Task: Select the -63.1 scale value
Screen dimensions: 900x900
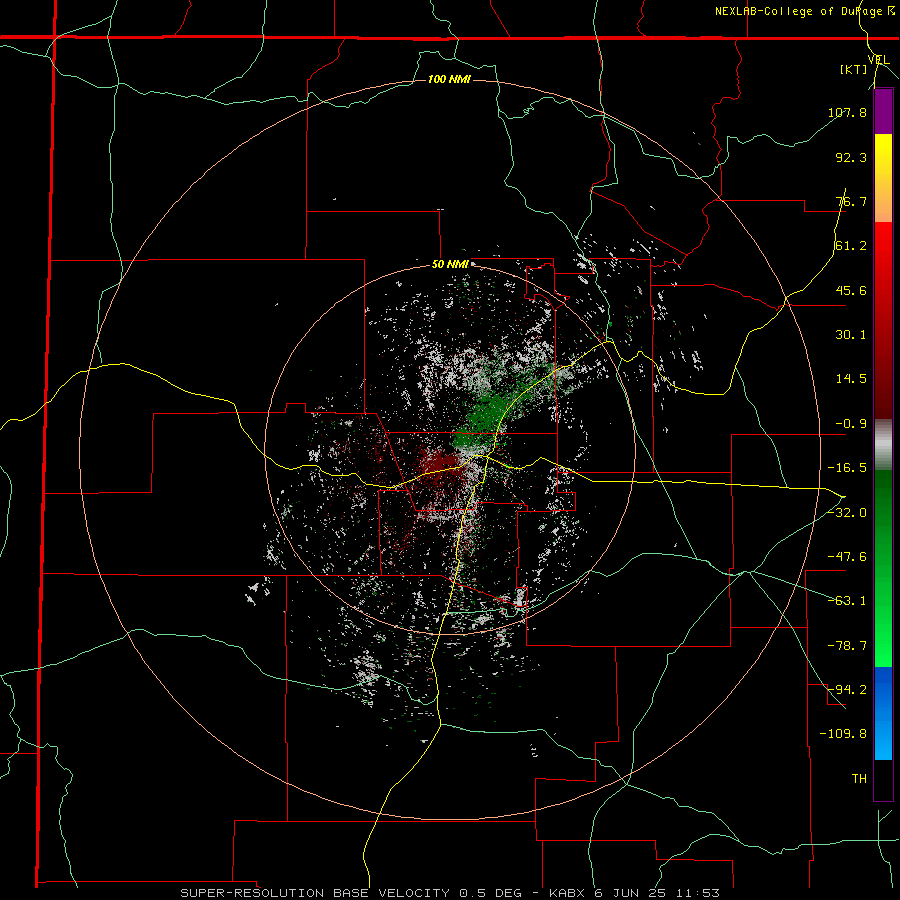Action: (x=847, y=601)
